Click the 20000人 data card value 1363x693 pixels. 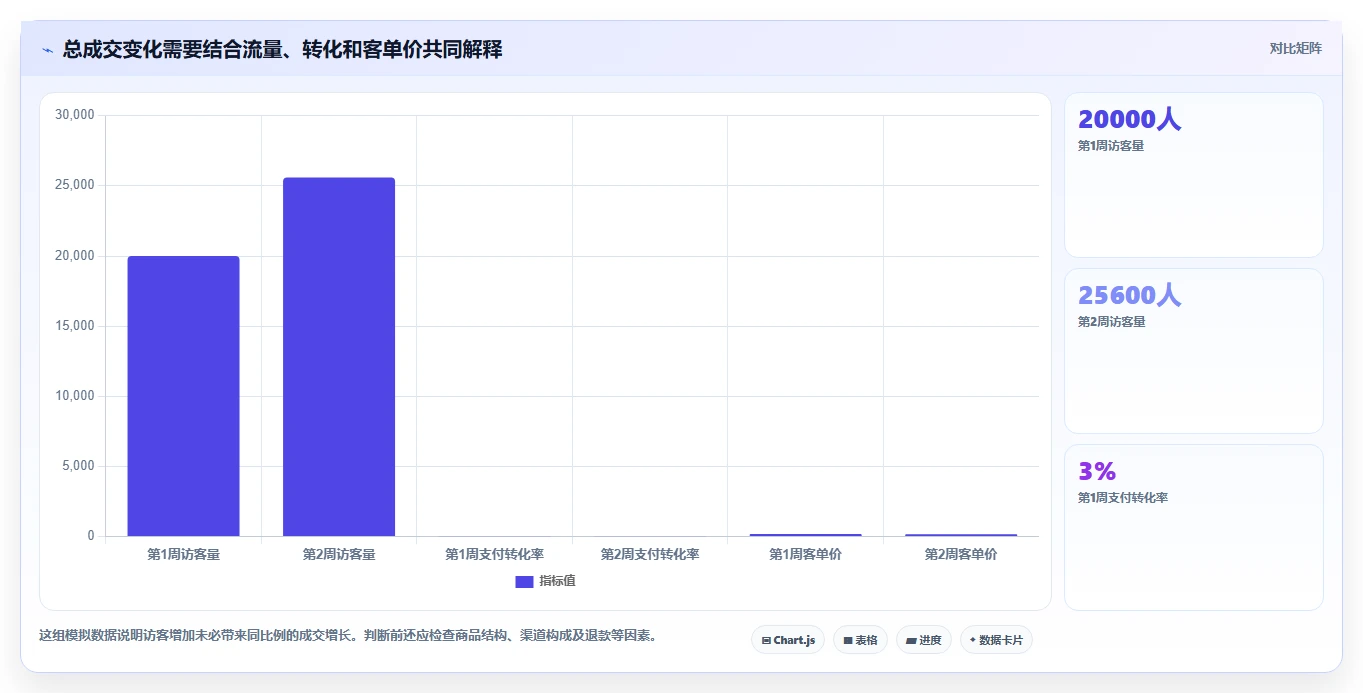(x=1129, y=119)
